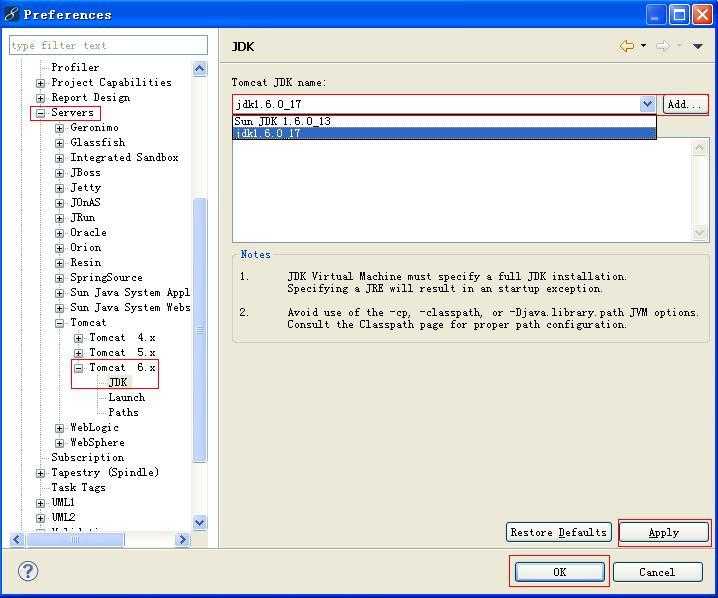Select Sun JDK 1.6.0_13 from the list

click(444, 121)
